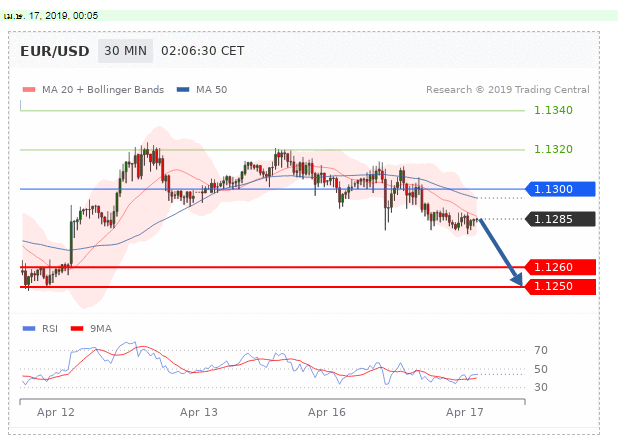Click the Research © 2019 Trading Central credit

tap(508, 90)
